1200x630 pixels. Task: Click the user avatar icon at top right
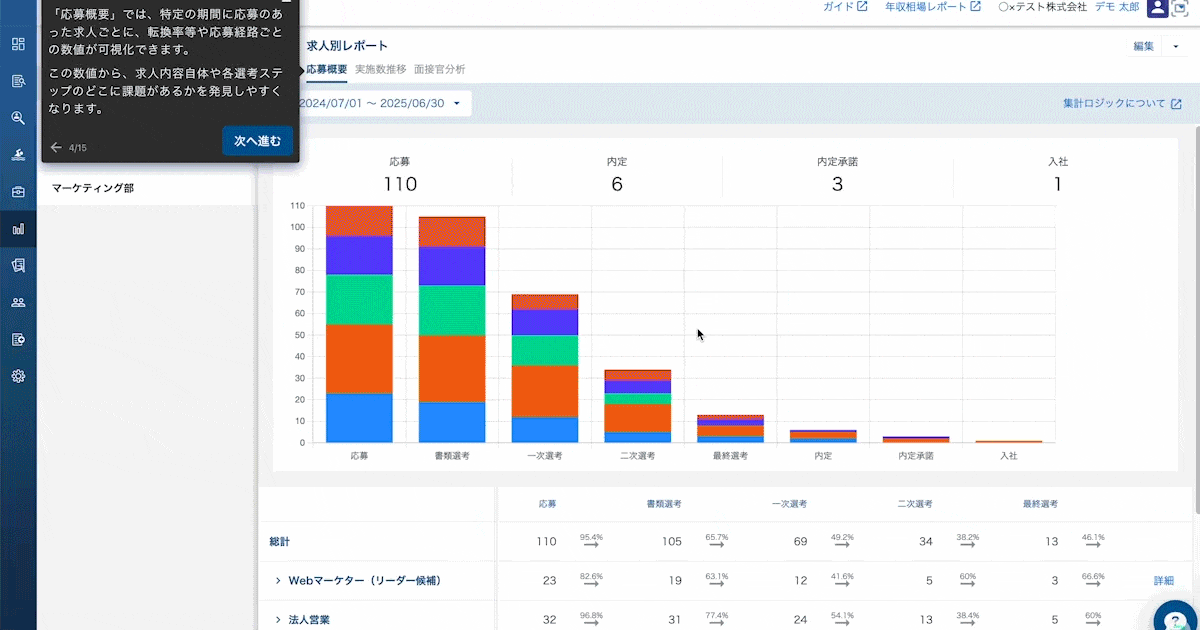coord(1157,8)
